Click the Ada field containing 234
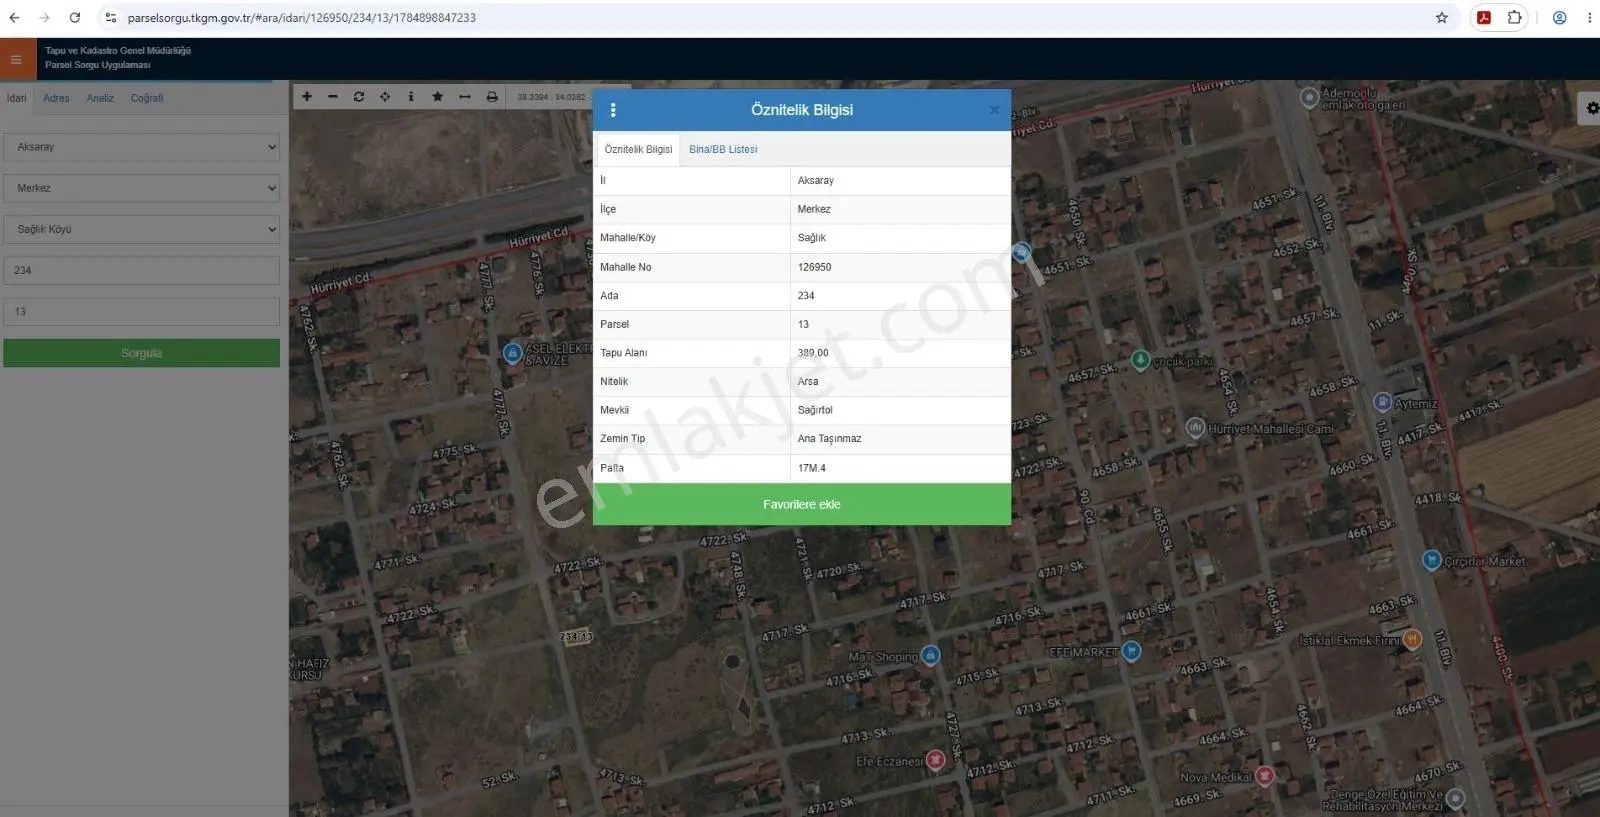 tap(141, 270)
